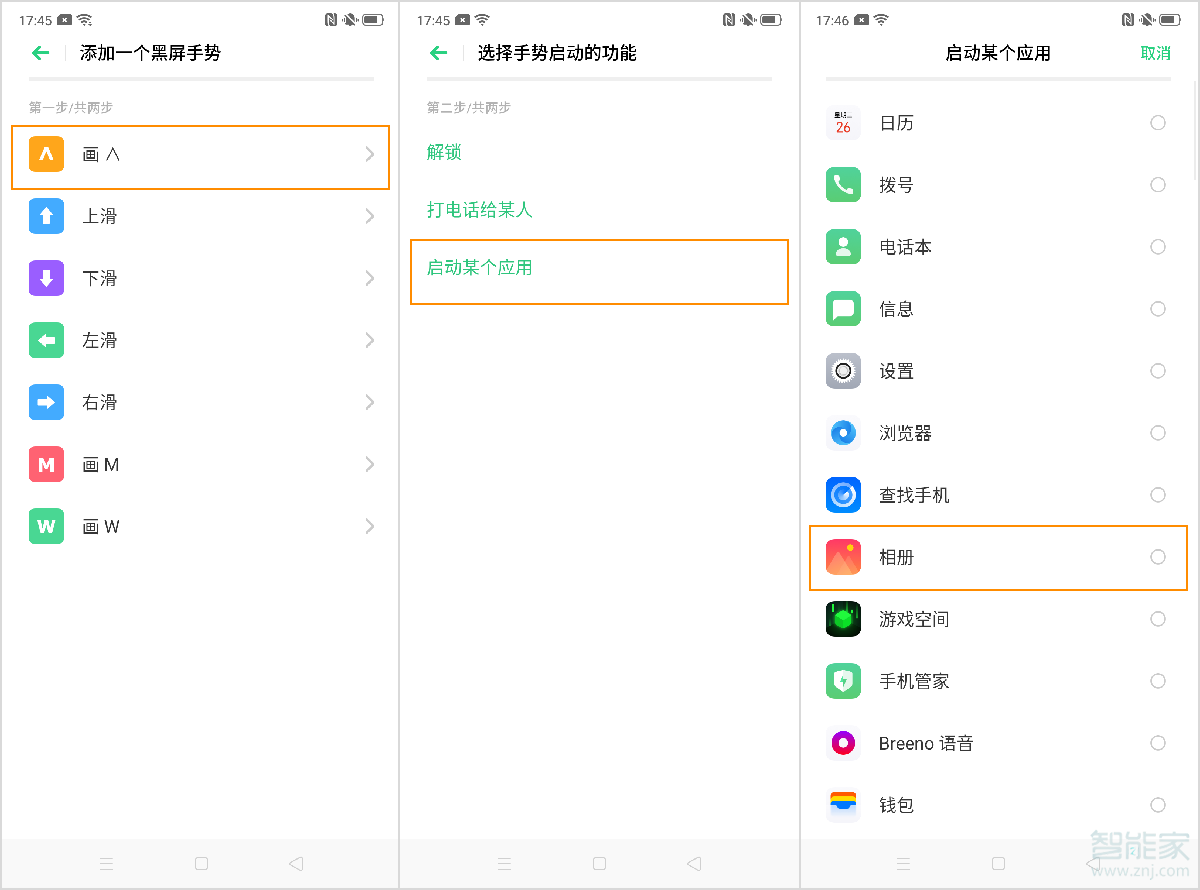Click the 画W gesture icon
Screen dimensions: 1200x890
pos(45,526)
